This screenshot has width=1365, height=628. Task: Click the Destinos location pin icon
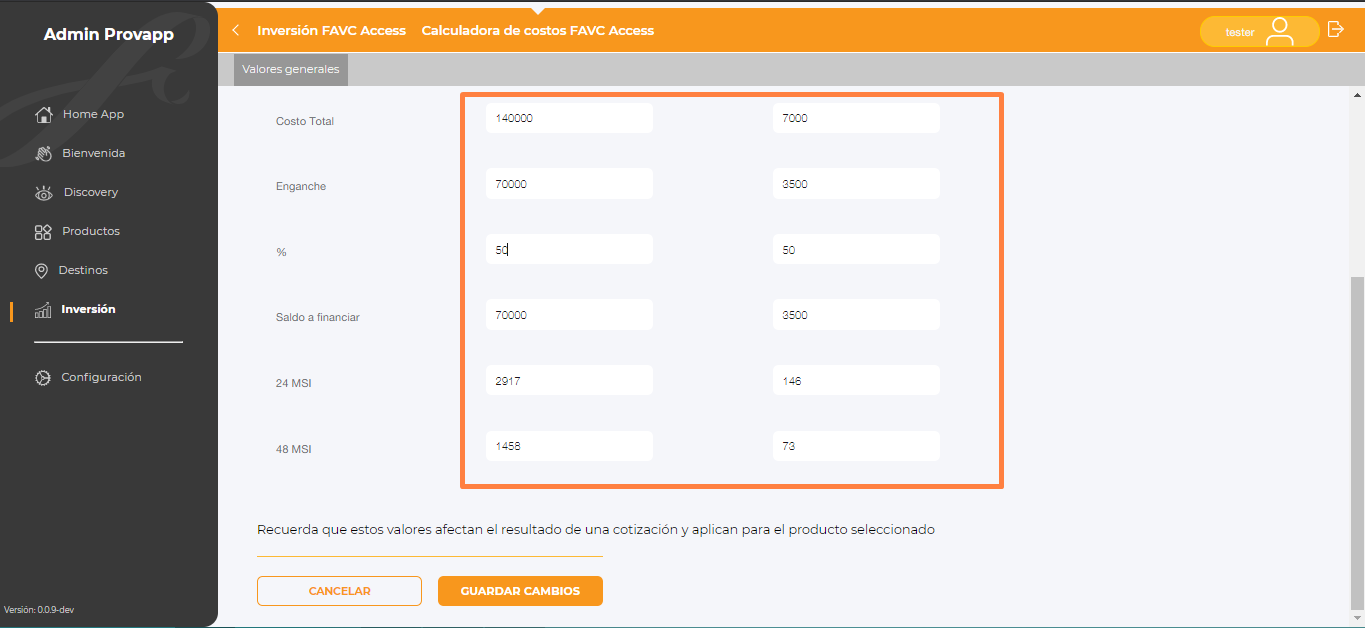[41, 271]
